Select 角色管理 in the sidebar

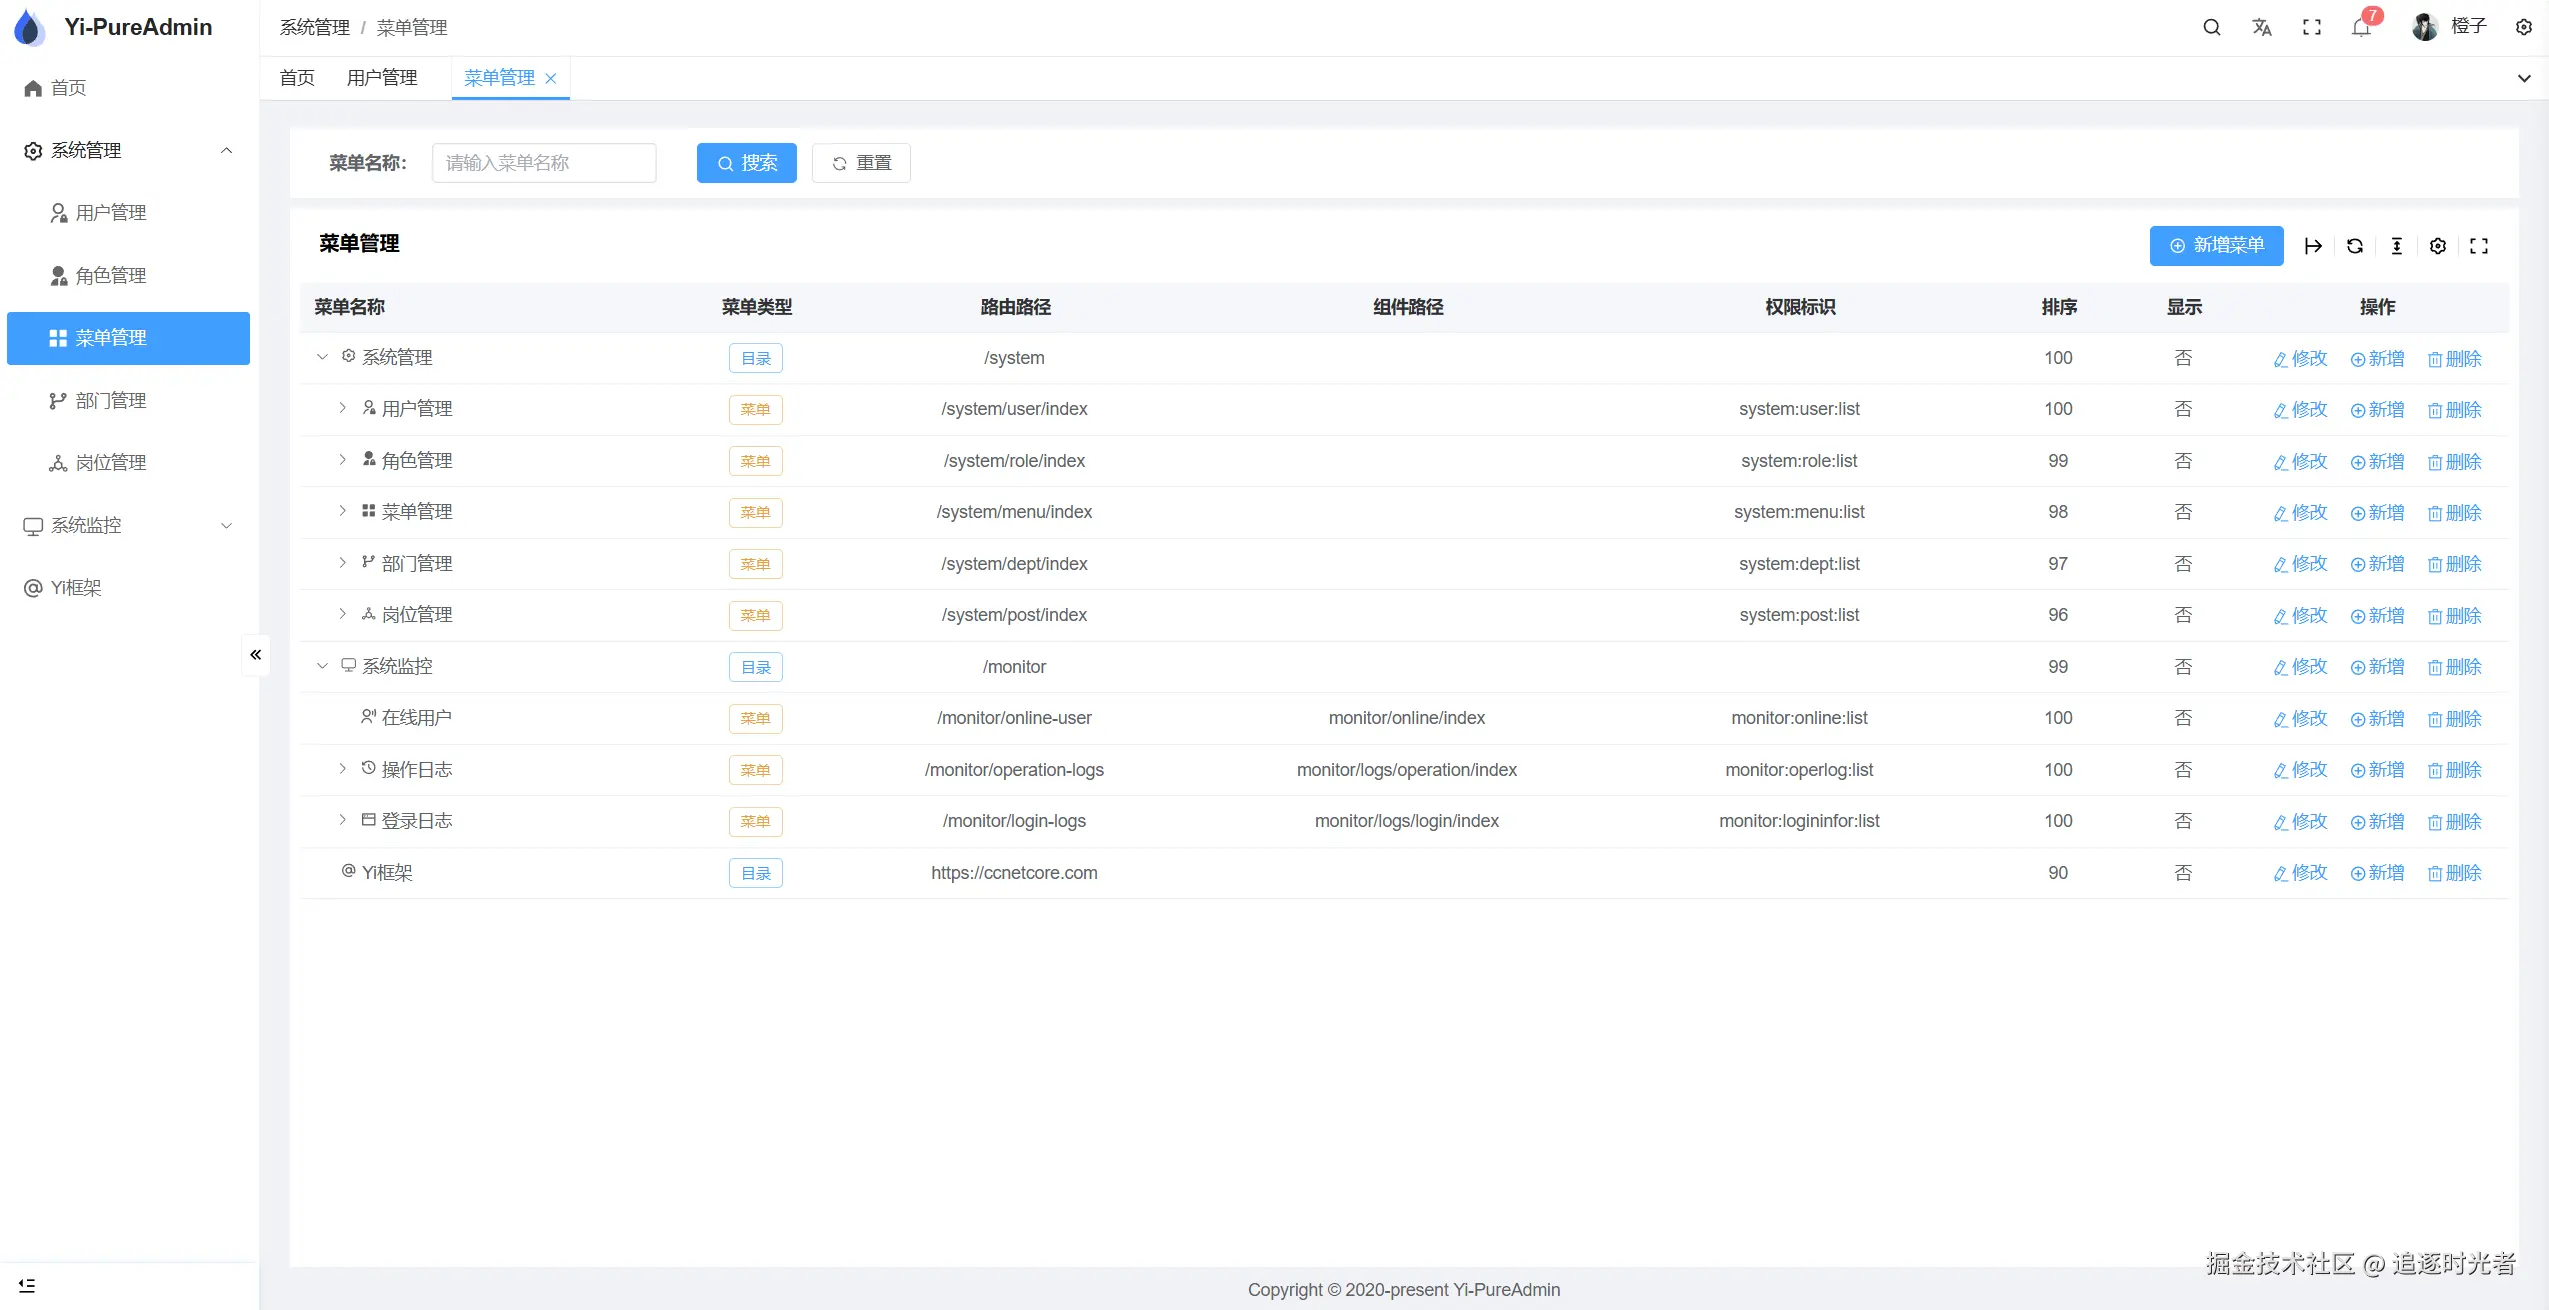pyautogui.click(x=111, y=276)
